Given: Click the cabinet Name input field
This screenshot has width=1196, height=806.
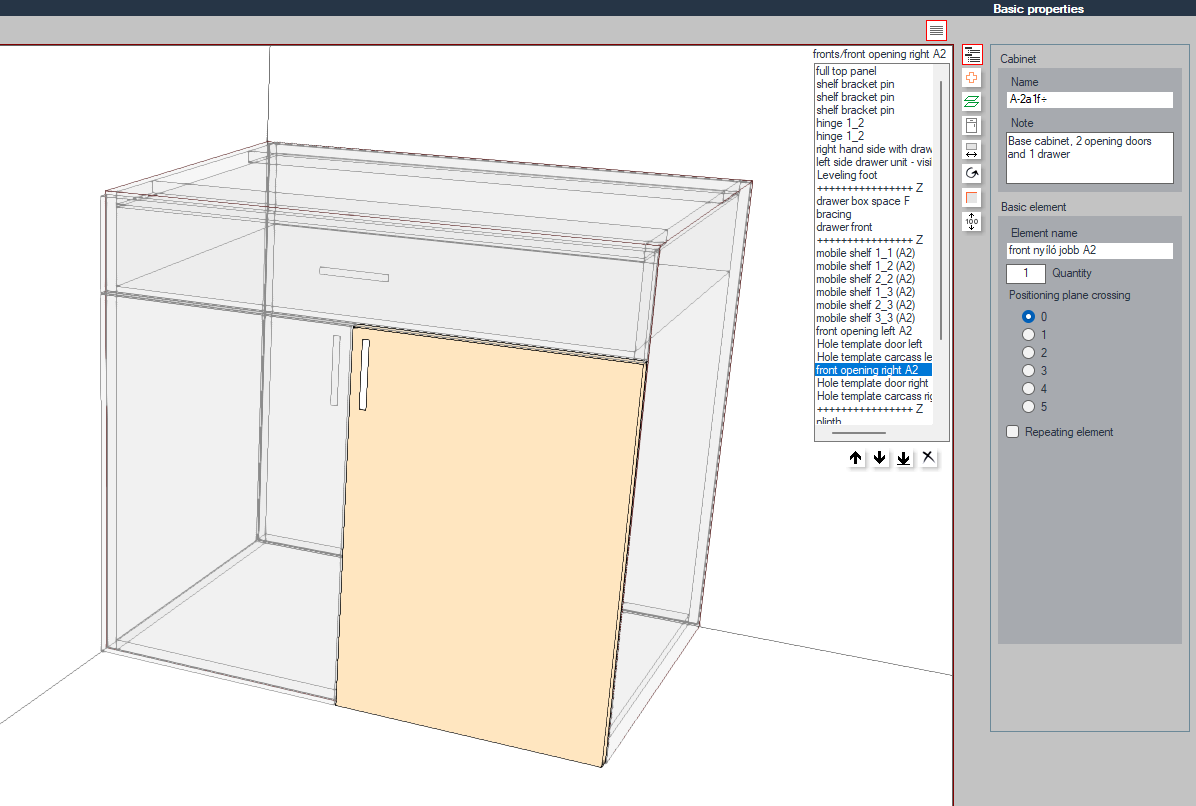Looking at the screenshot, I should coord(1089,99).
